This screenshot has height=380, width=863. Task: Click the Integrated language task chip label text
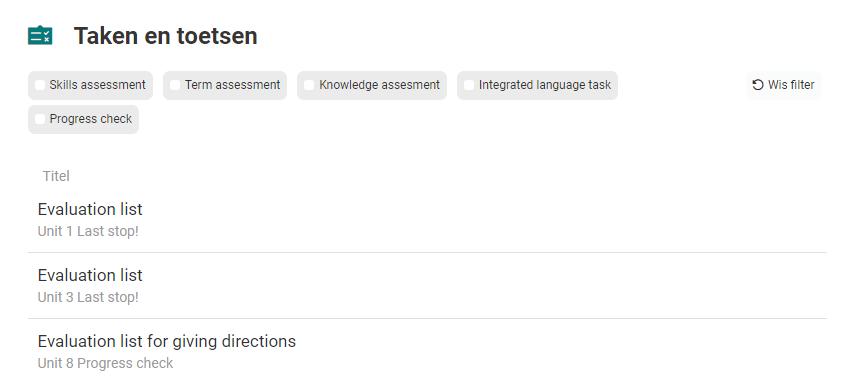545,85
